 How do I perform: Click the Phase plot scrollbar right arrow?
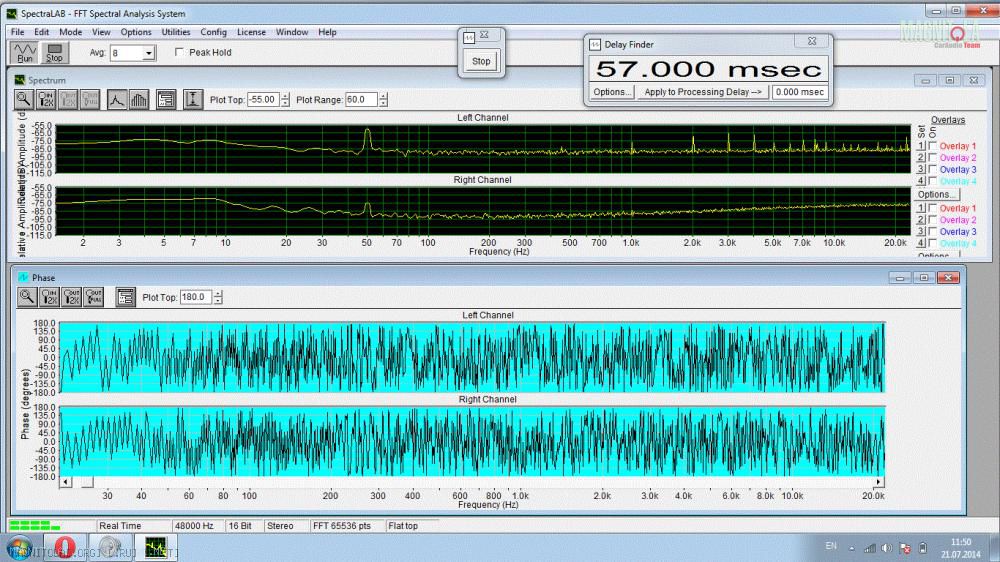pyautogui.click(x=879, y=482)
